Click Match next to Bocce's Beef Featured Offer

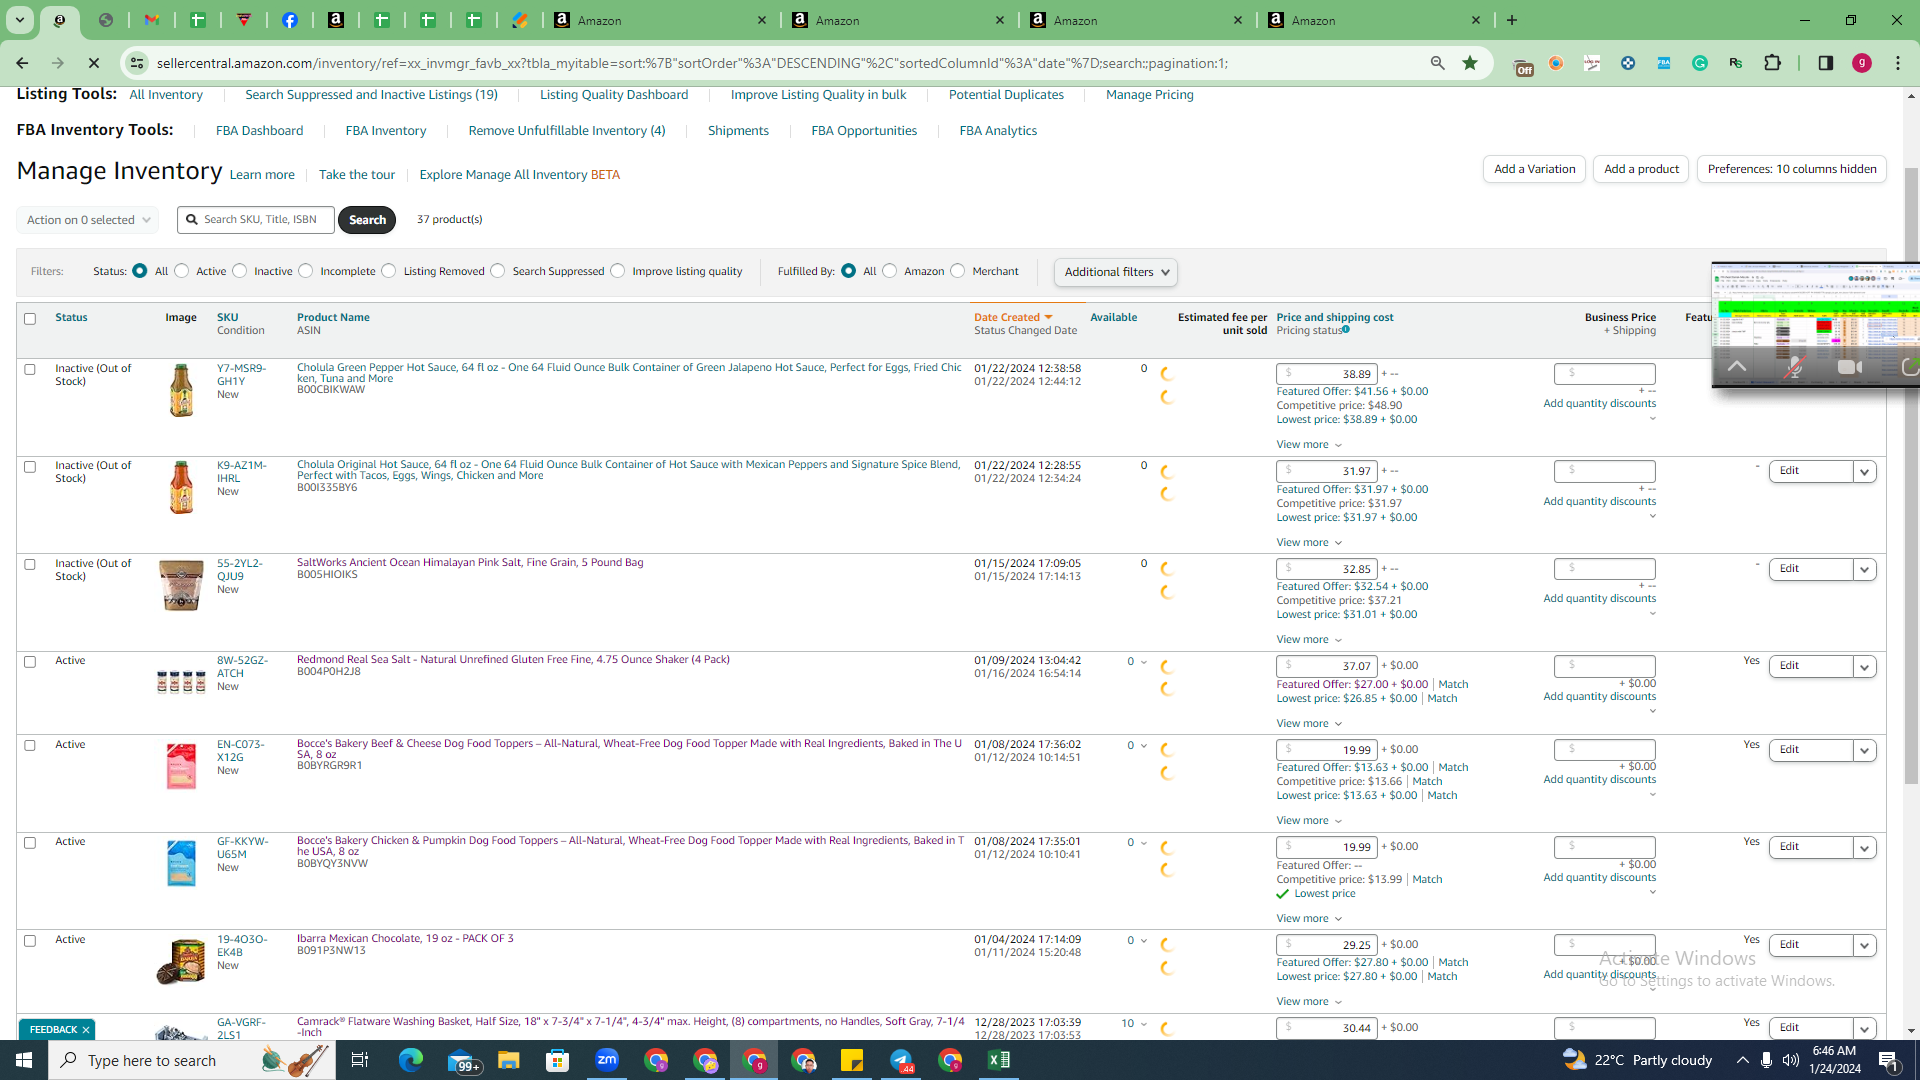[x=1453, y=768]
